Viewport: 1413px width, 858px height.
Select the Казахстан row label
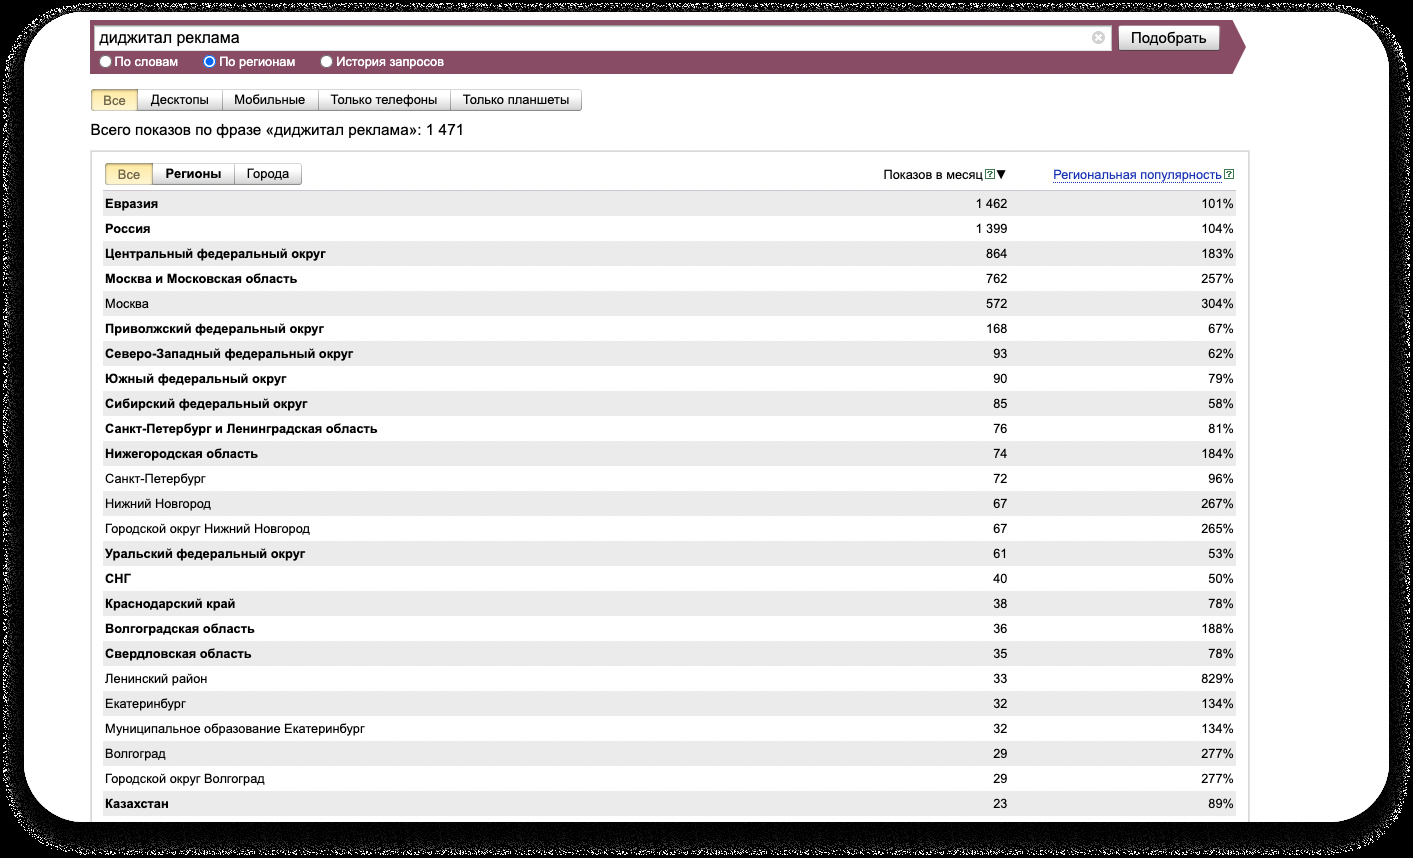[137, 804]
